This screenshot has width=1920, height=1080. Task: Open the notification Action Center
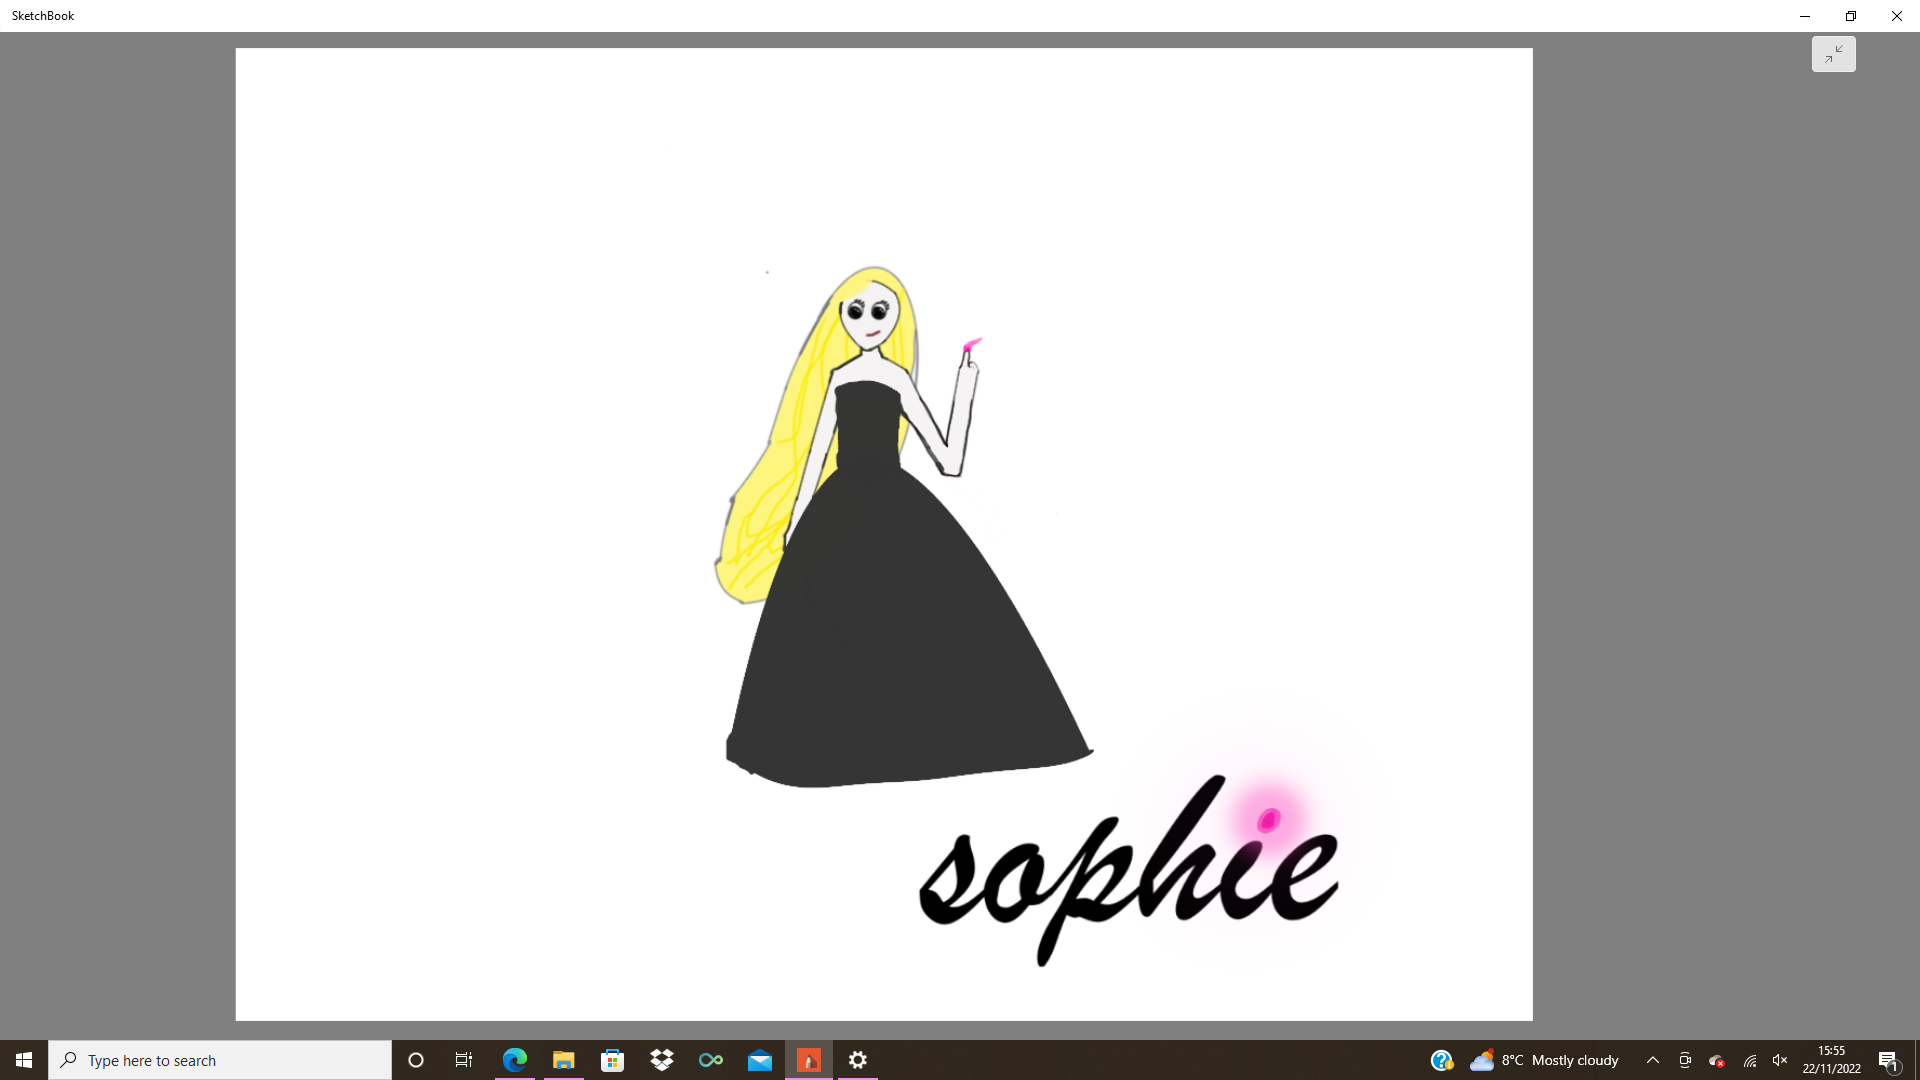[x=1888, y=1060]
